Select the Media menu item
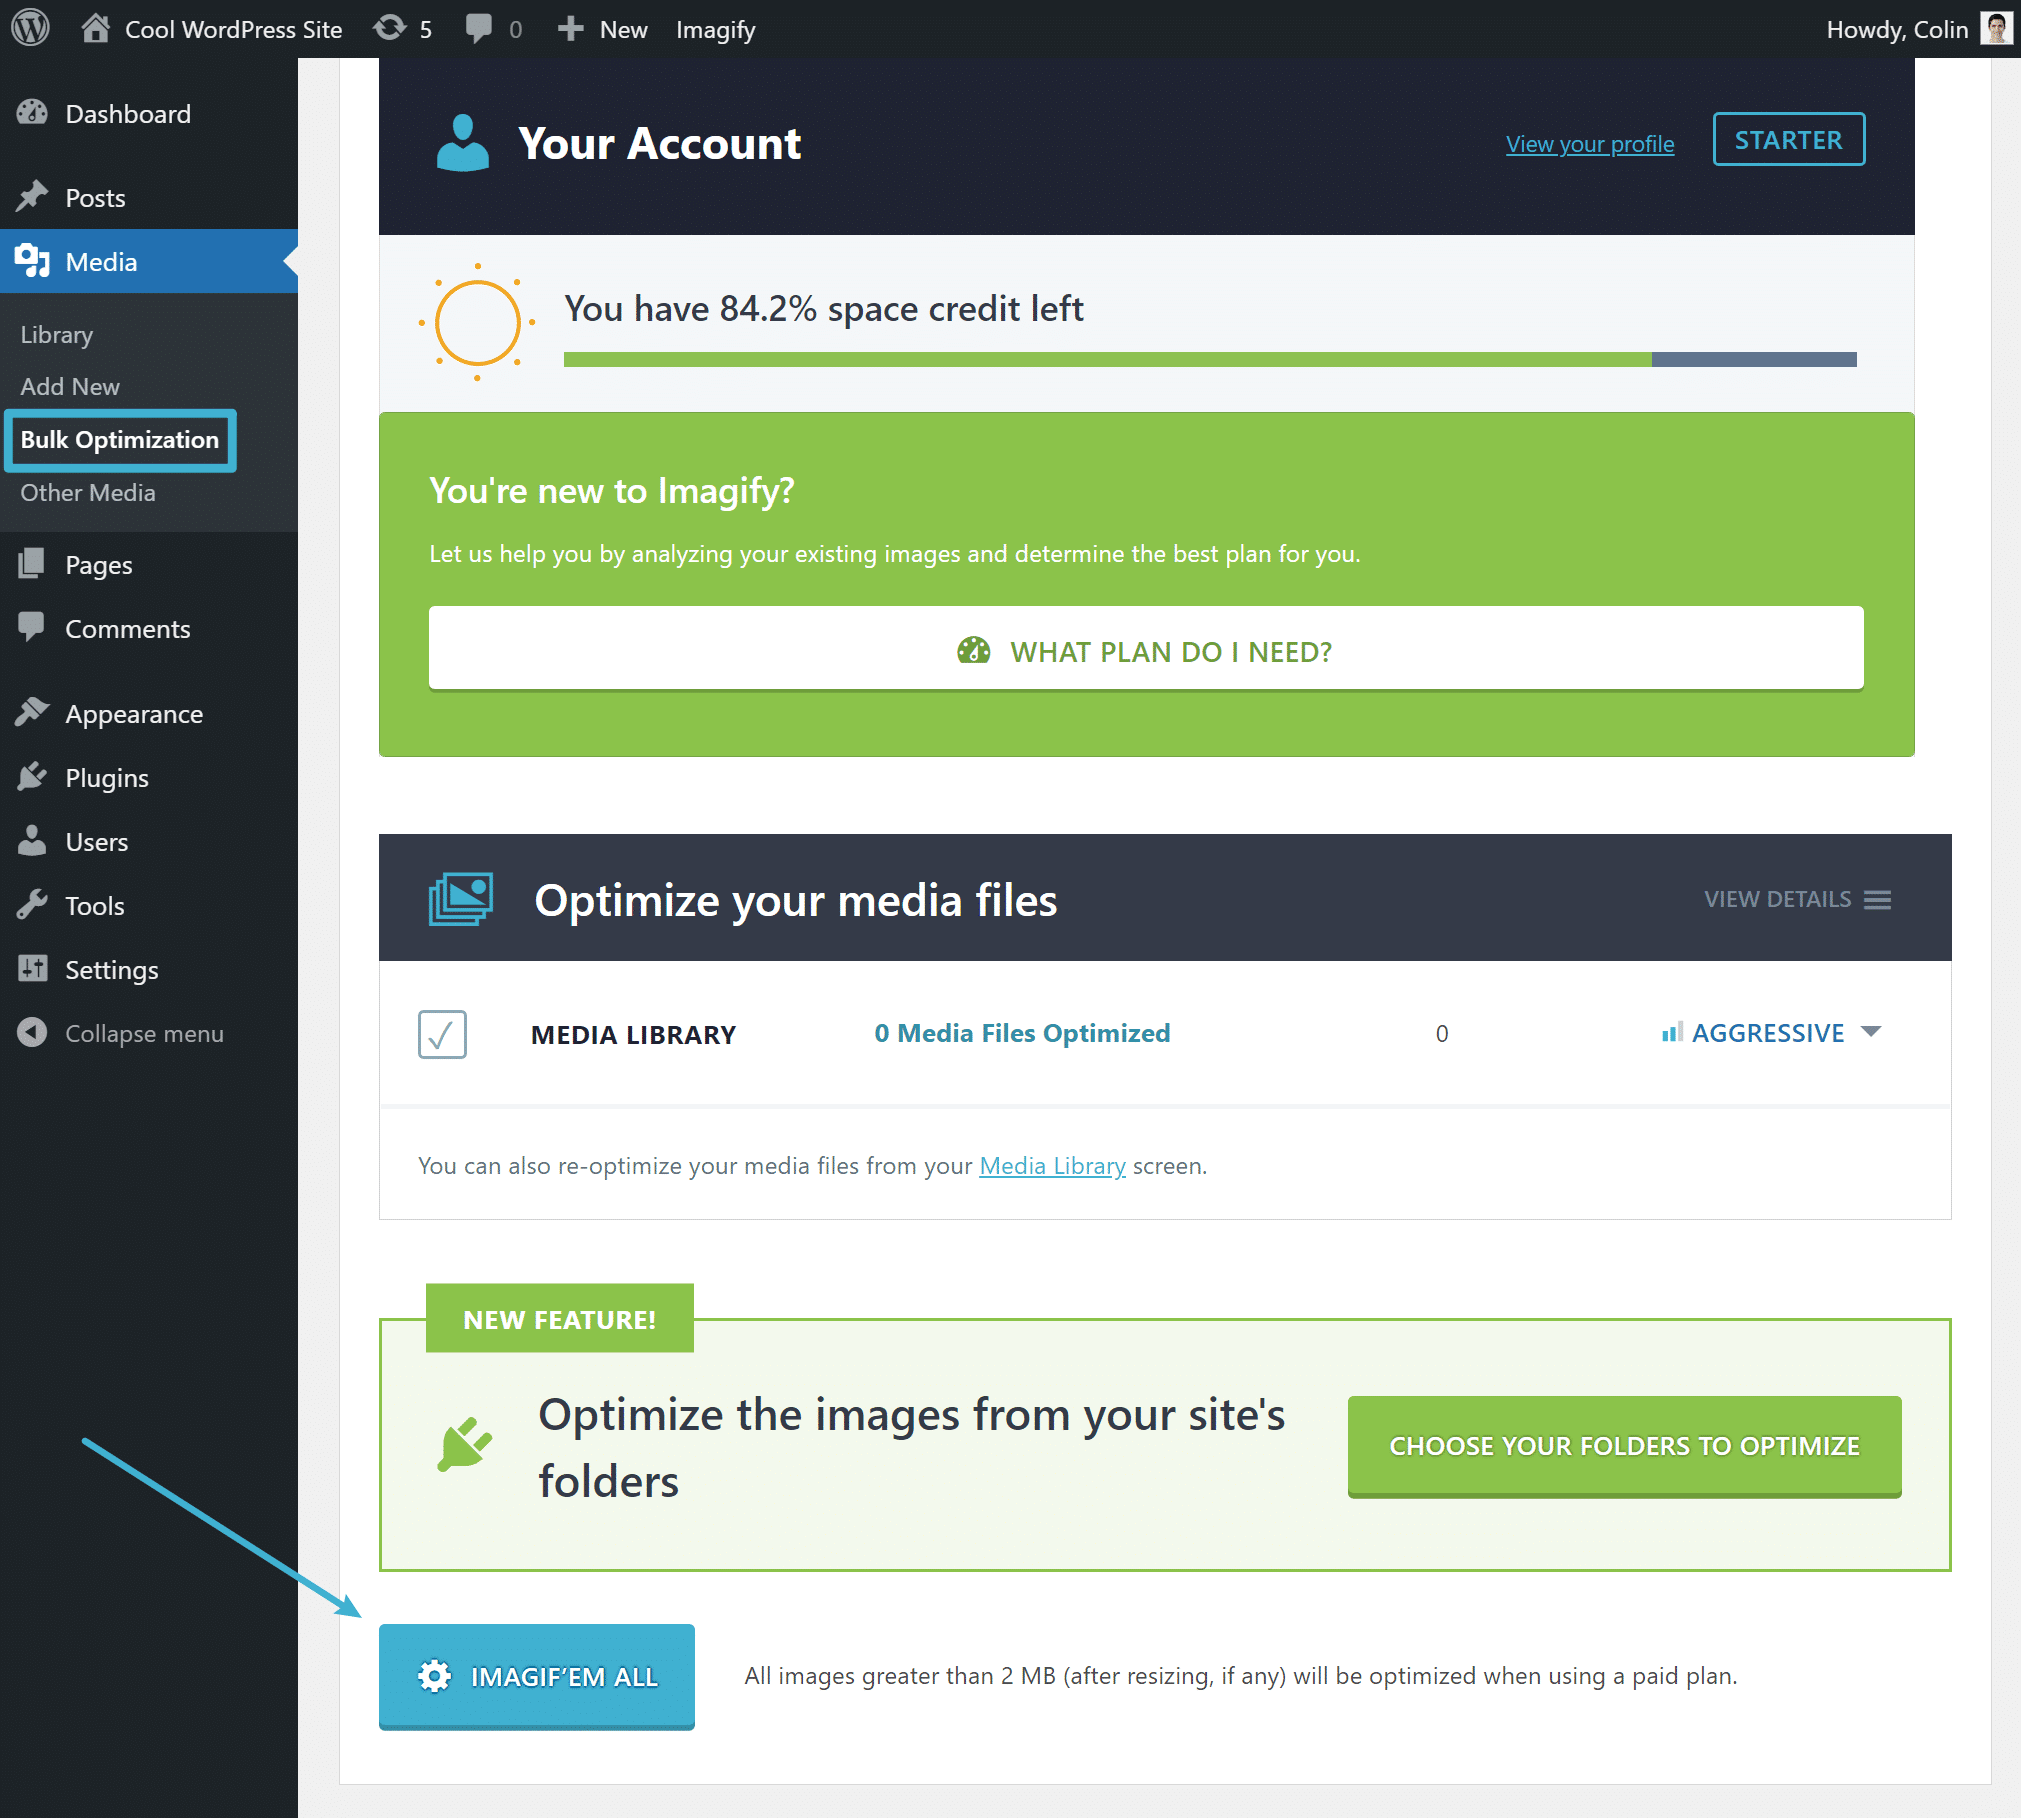Screen dimensions: 2021x1818 (x=149, y=261)
